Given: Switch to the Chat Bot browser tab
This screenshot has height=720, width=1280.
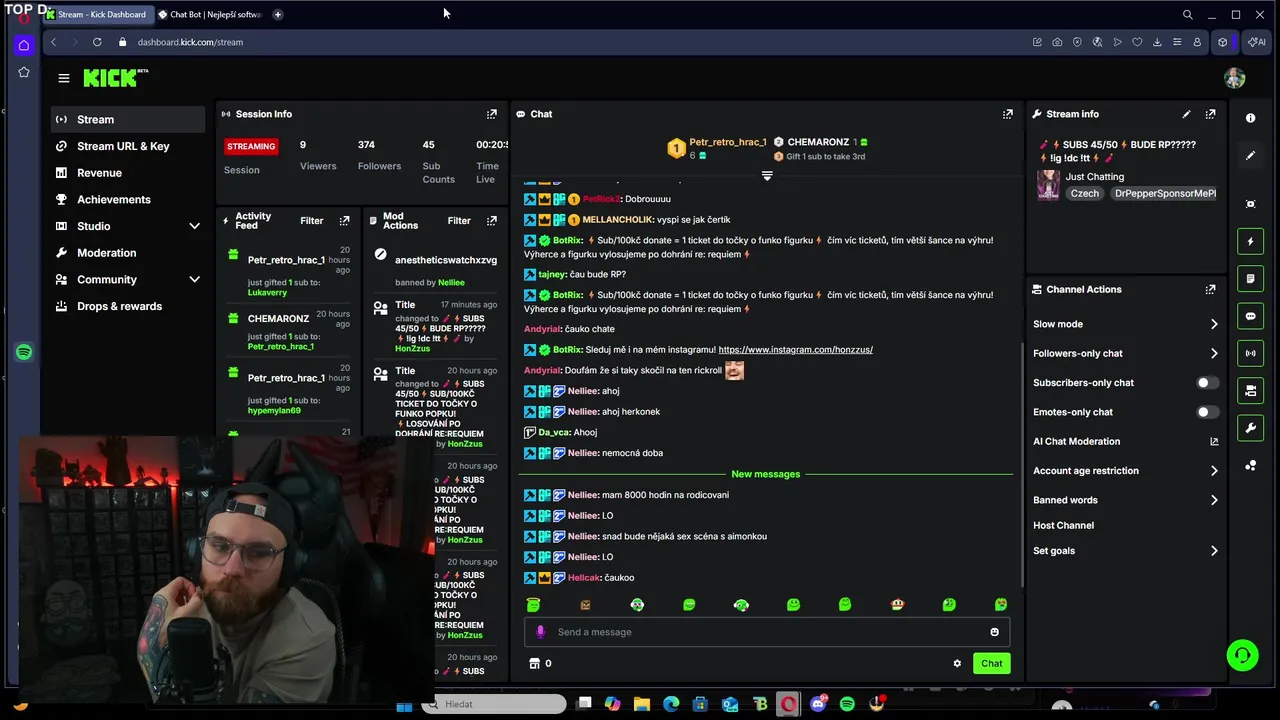Looking at the screenshot, I should [x=210, y=14].
